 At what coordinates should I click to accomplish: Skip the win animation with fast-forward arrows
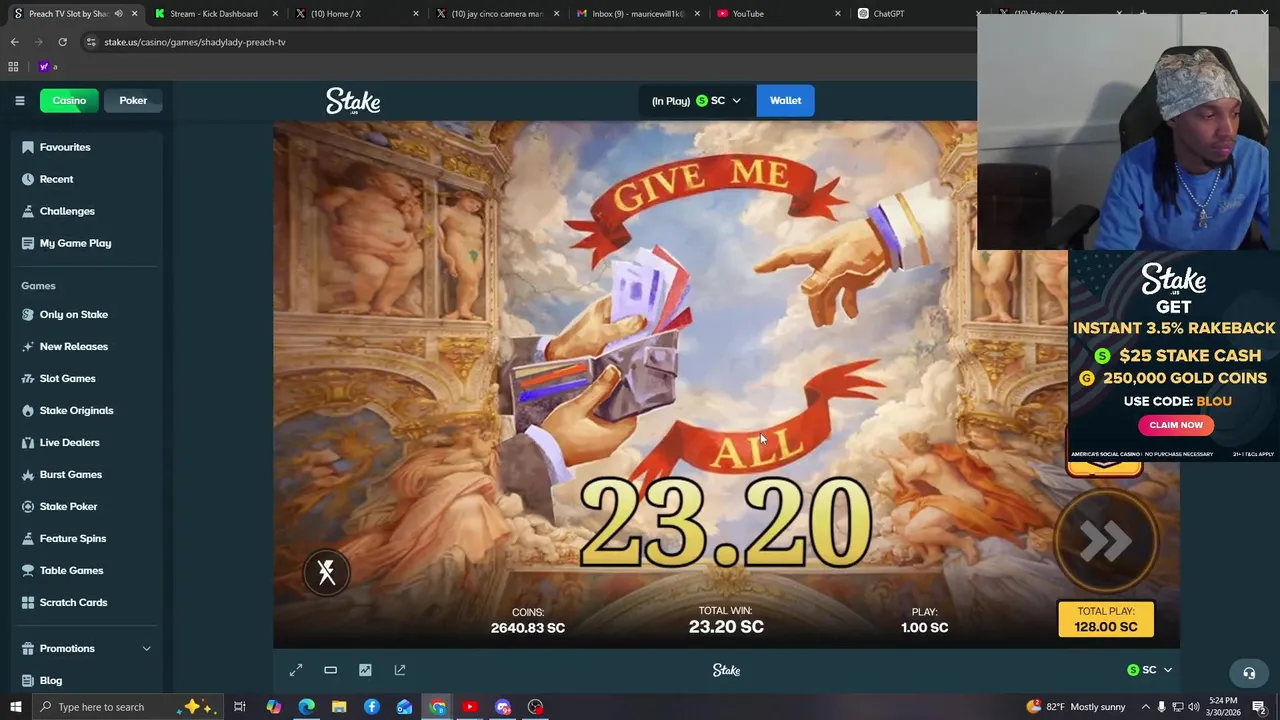tap(1106, 542)
